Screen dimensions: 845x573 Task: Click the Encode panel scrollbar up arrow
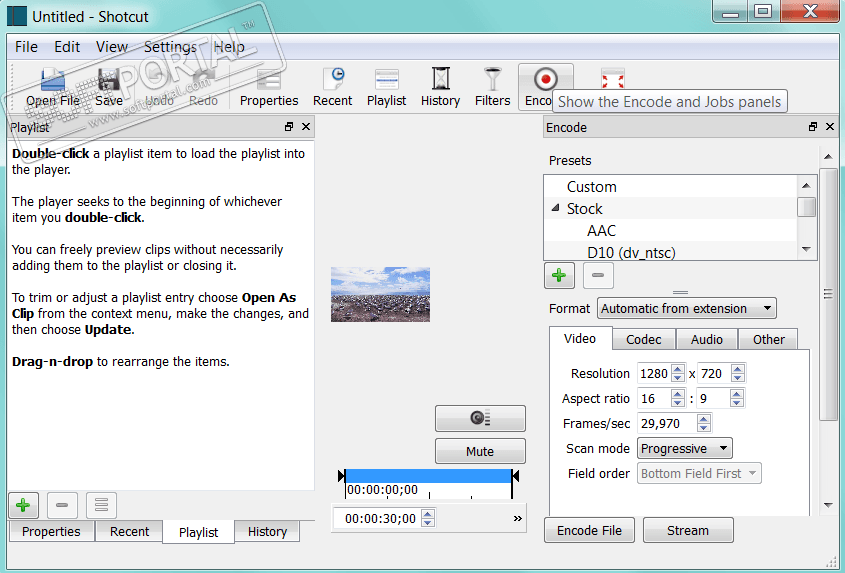tap(828, 157)
